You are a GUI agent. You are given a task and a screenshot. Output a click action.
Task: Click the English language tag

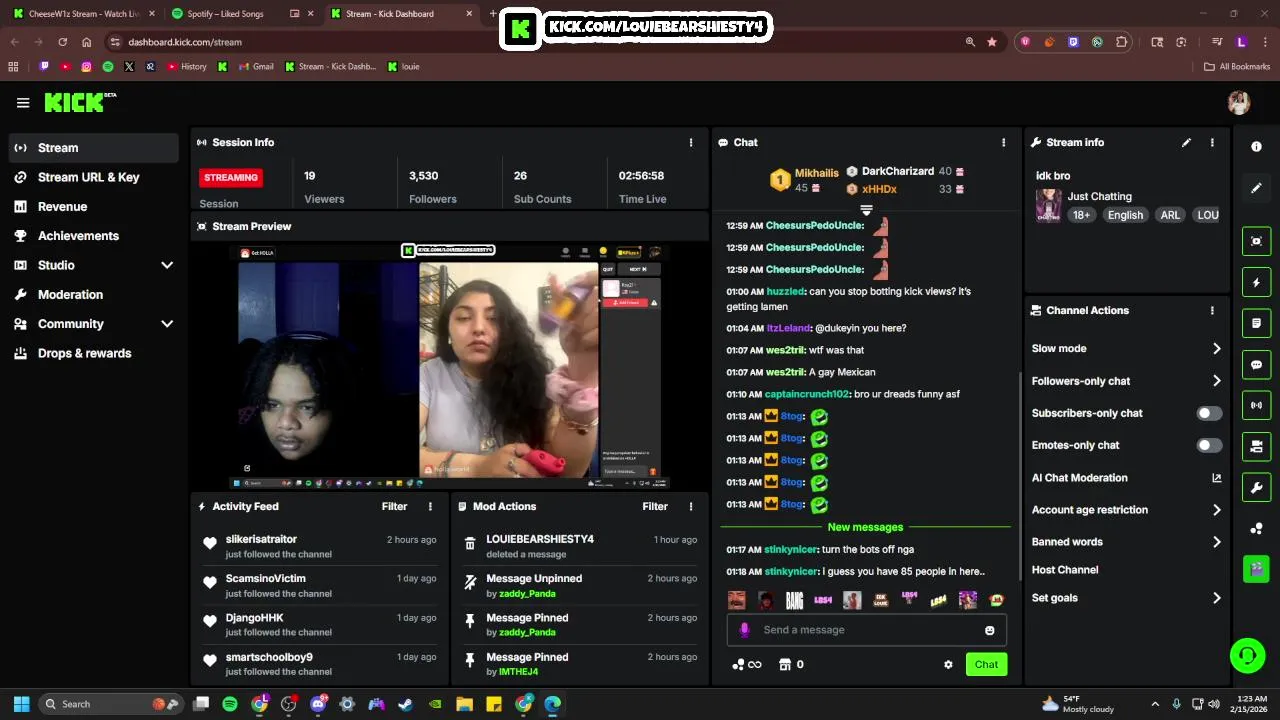pyautogui.click(x=1125, y=215)
